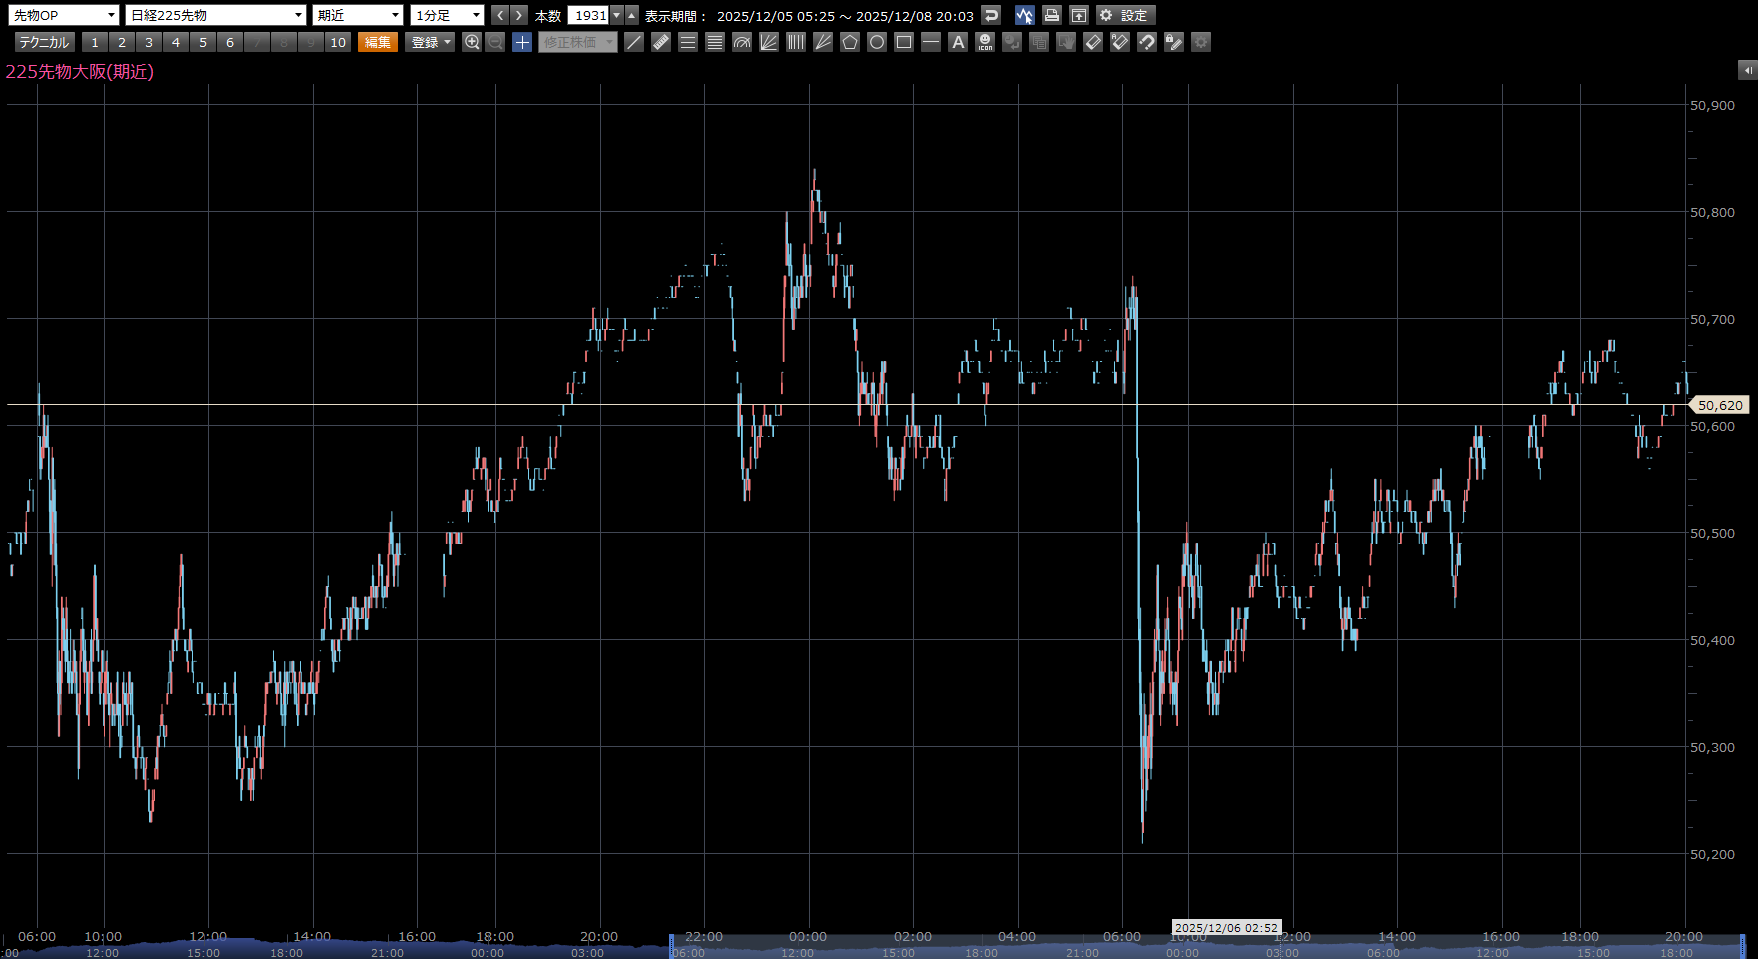Select the trend line drawing tool
The image size is (1758, 959).
pyautogui.click(x=634, y=42)
